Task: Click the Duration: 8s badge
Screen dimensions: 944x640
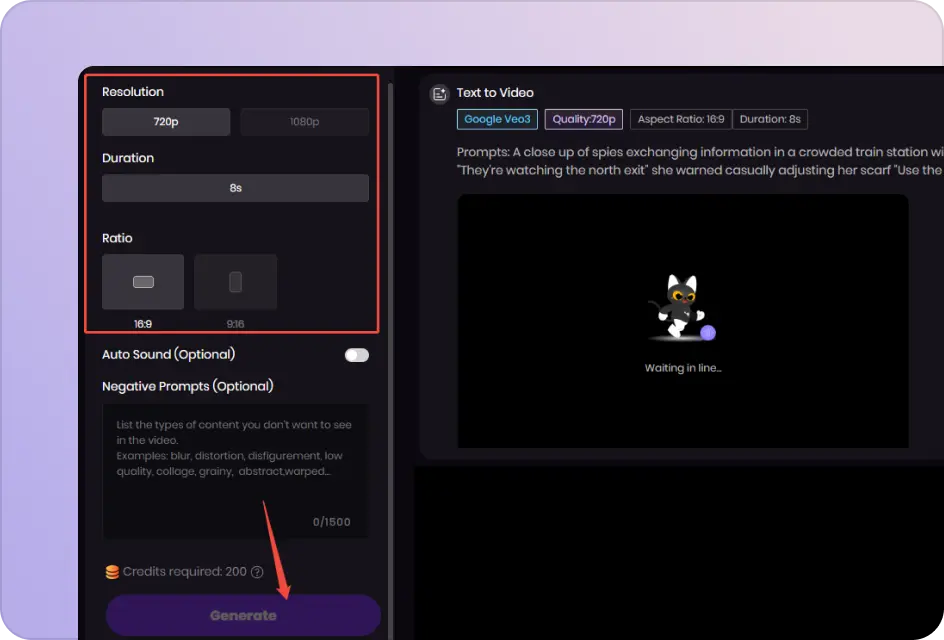Action: tap(770, 118)
